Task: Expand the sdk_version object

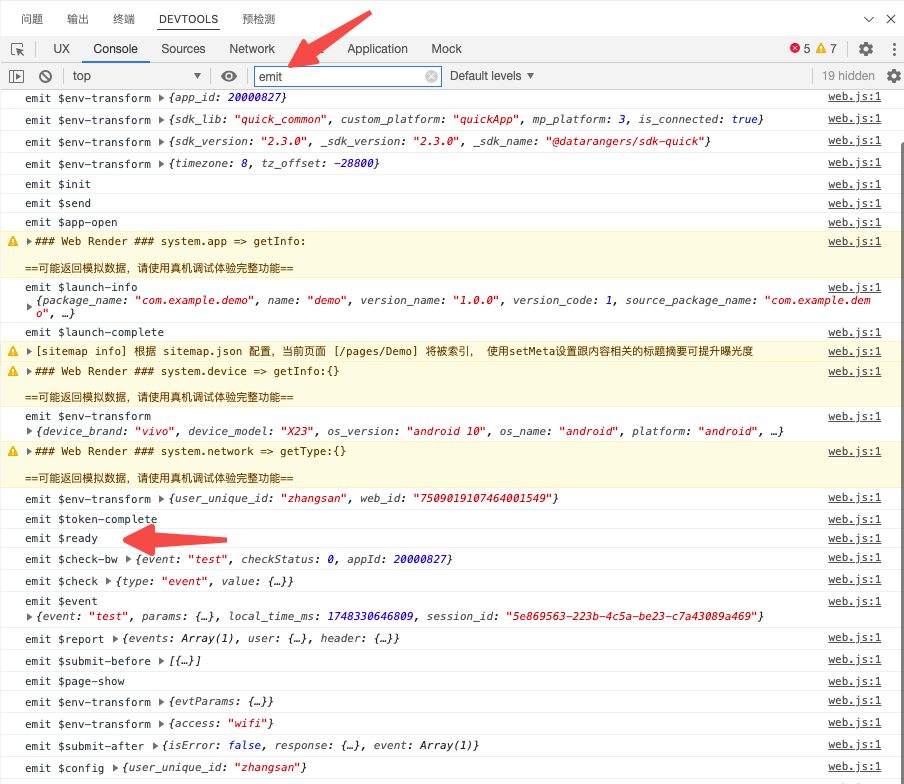Action: pyautogui.click(x=162, y=142)
